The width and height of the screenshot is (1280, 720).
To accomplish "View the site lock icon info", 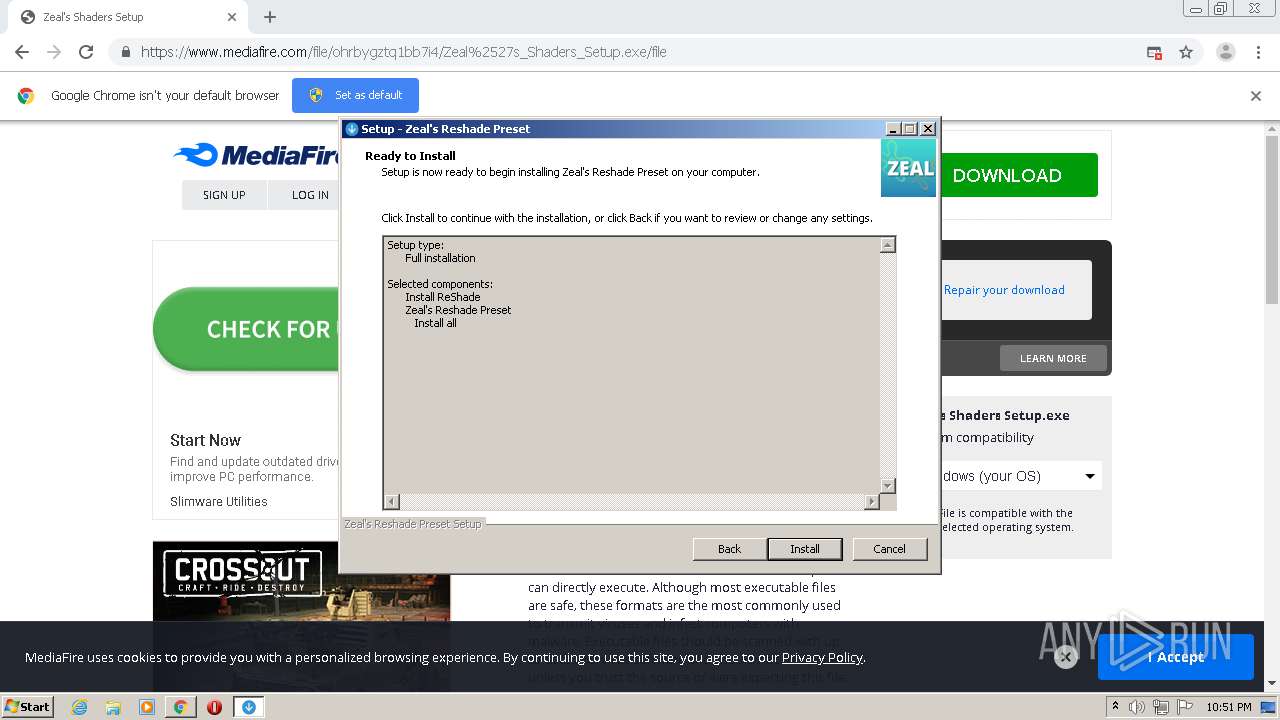I will (x=126, y=52).
